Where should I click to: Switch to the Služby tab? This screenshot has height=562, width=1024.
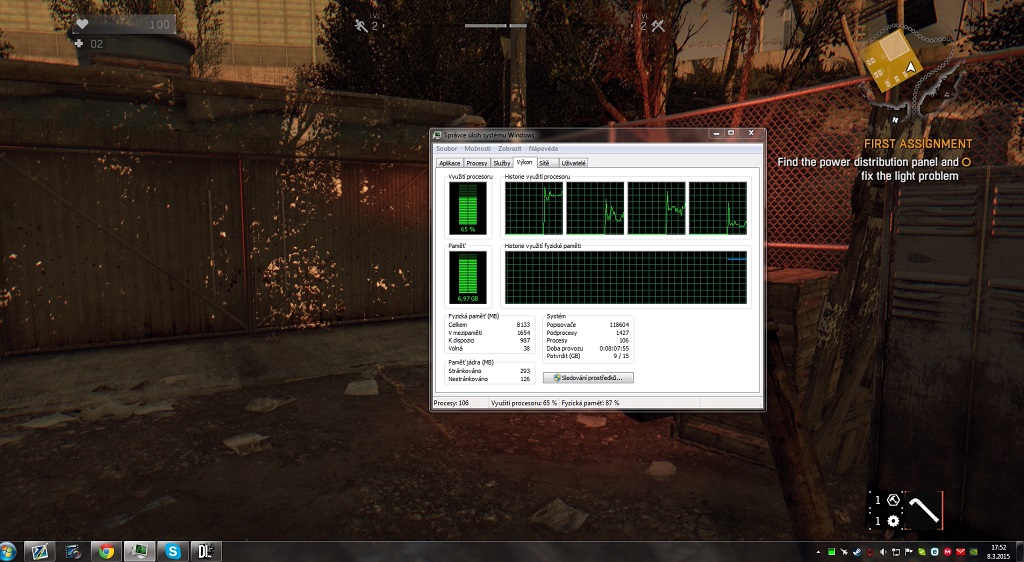click(x=502, y=163)
